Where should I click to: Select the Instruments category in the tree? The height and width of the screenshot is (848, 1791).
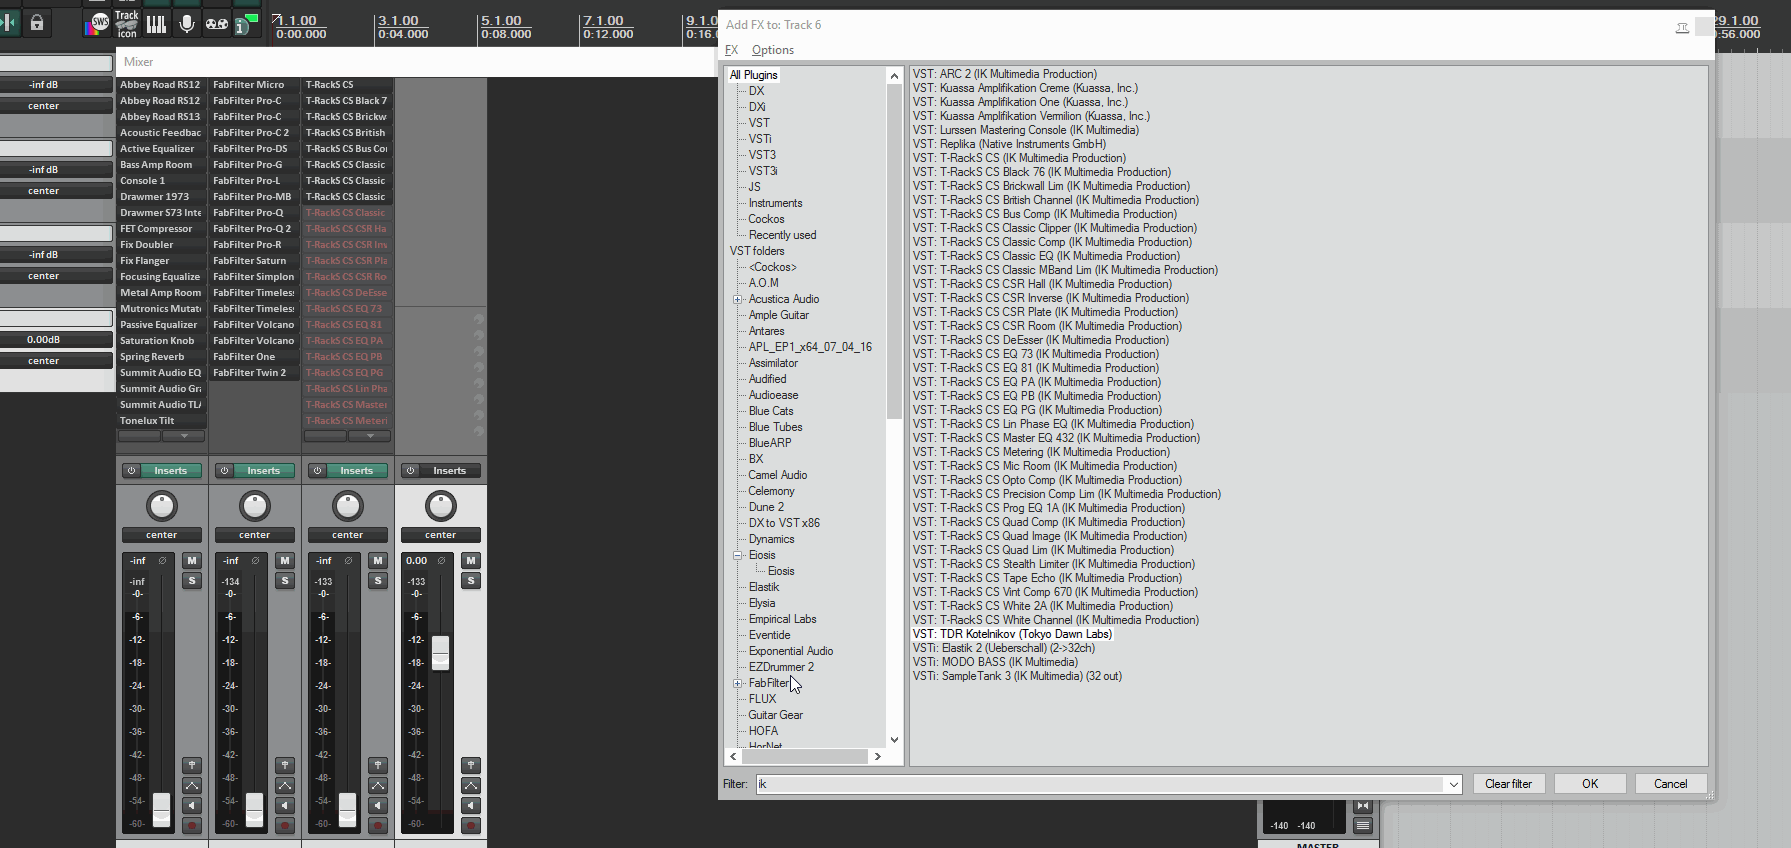point(775,203)
